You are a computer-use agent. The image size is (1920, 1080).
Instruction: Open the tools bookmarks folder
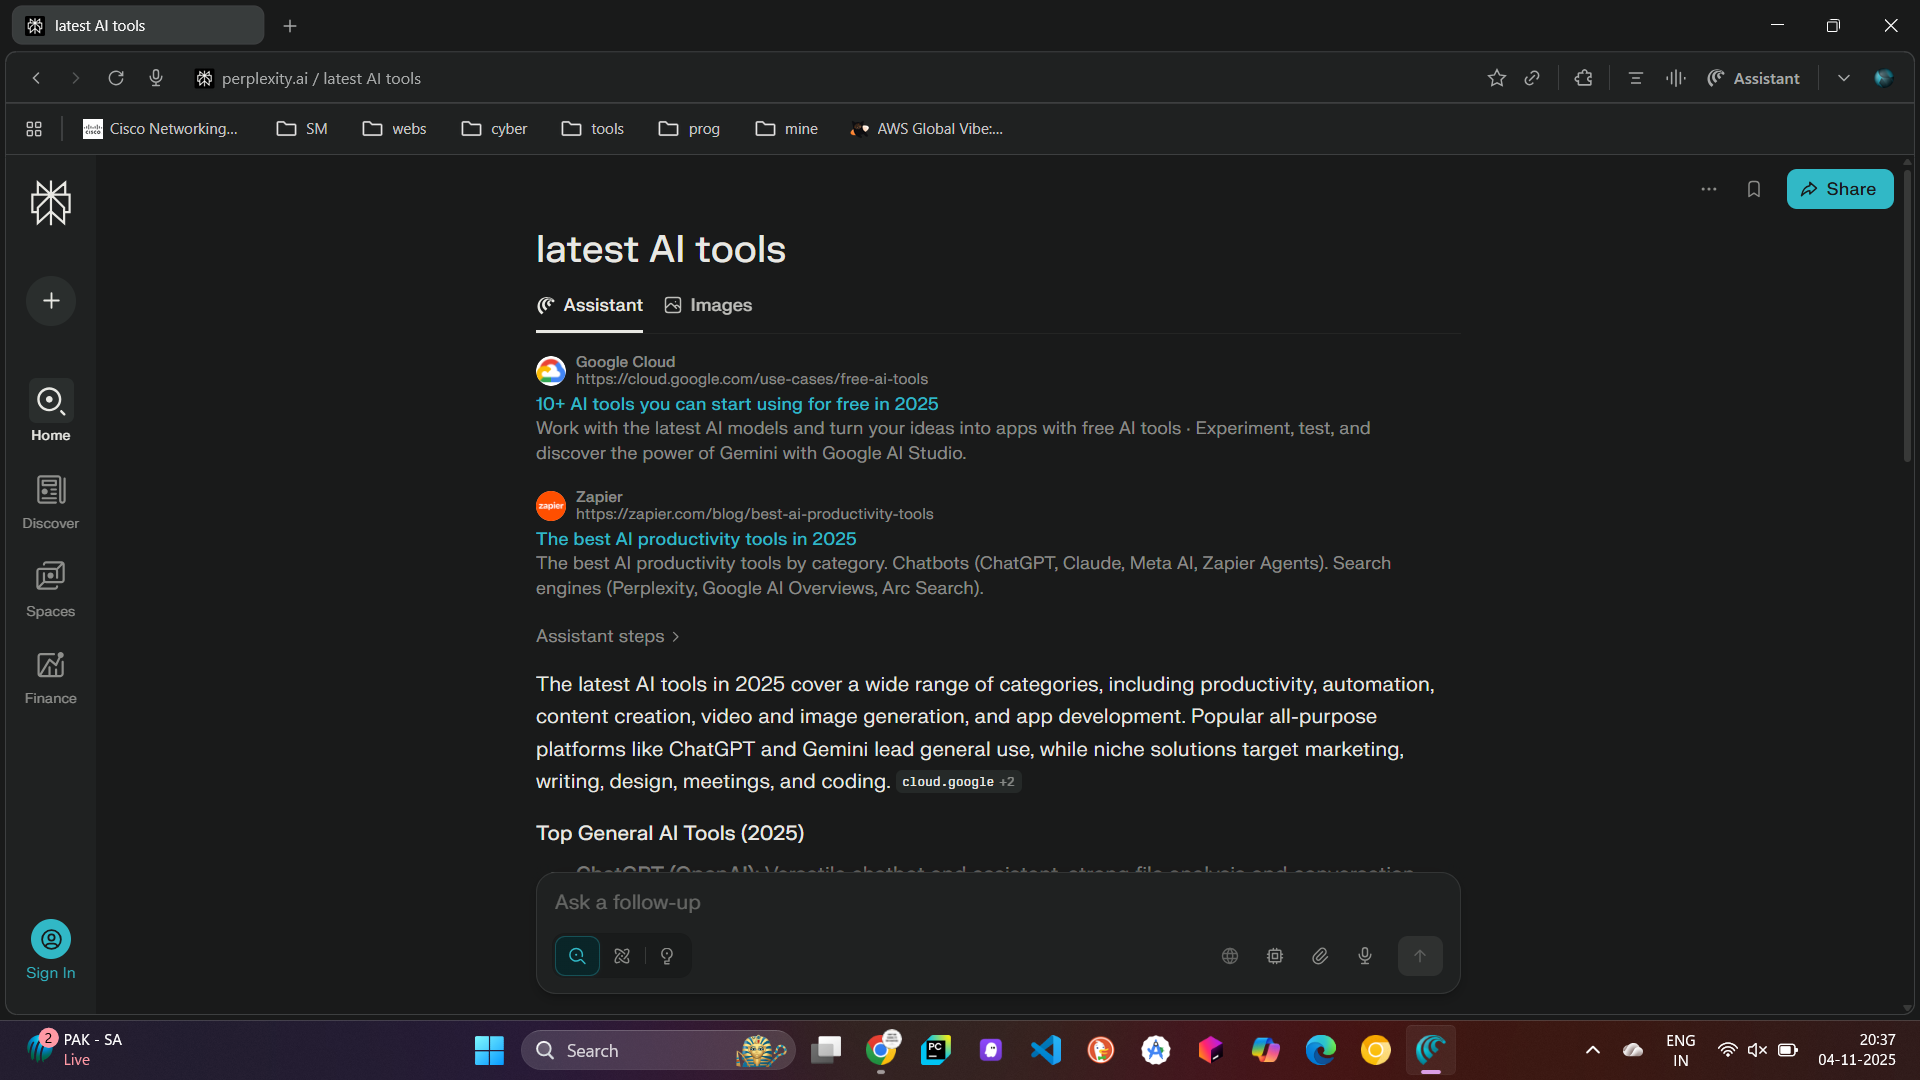(x=593, y=129)
